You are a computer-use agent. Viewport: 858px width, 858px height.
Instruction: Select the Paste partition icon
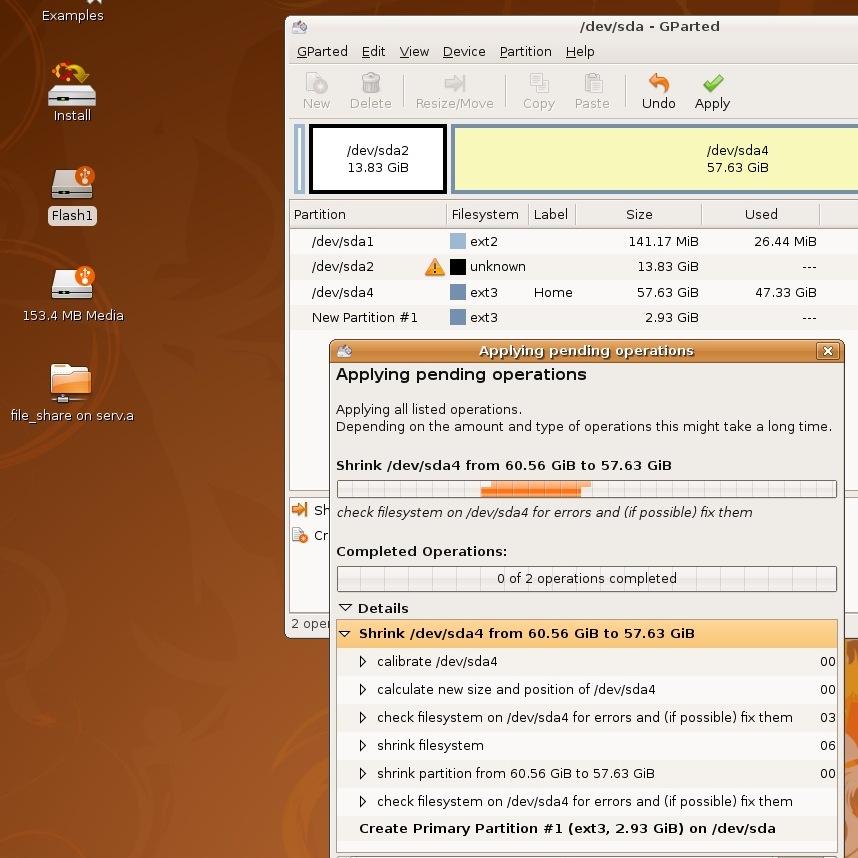click(591, 91)
